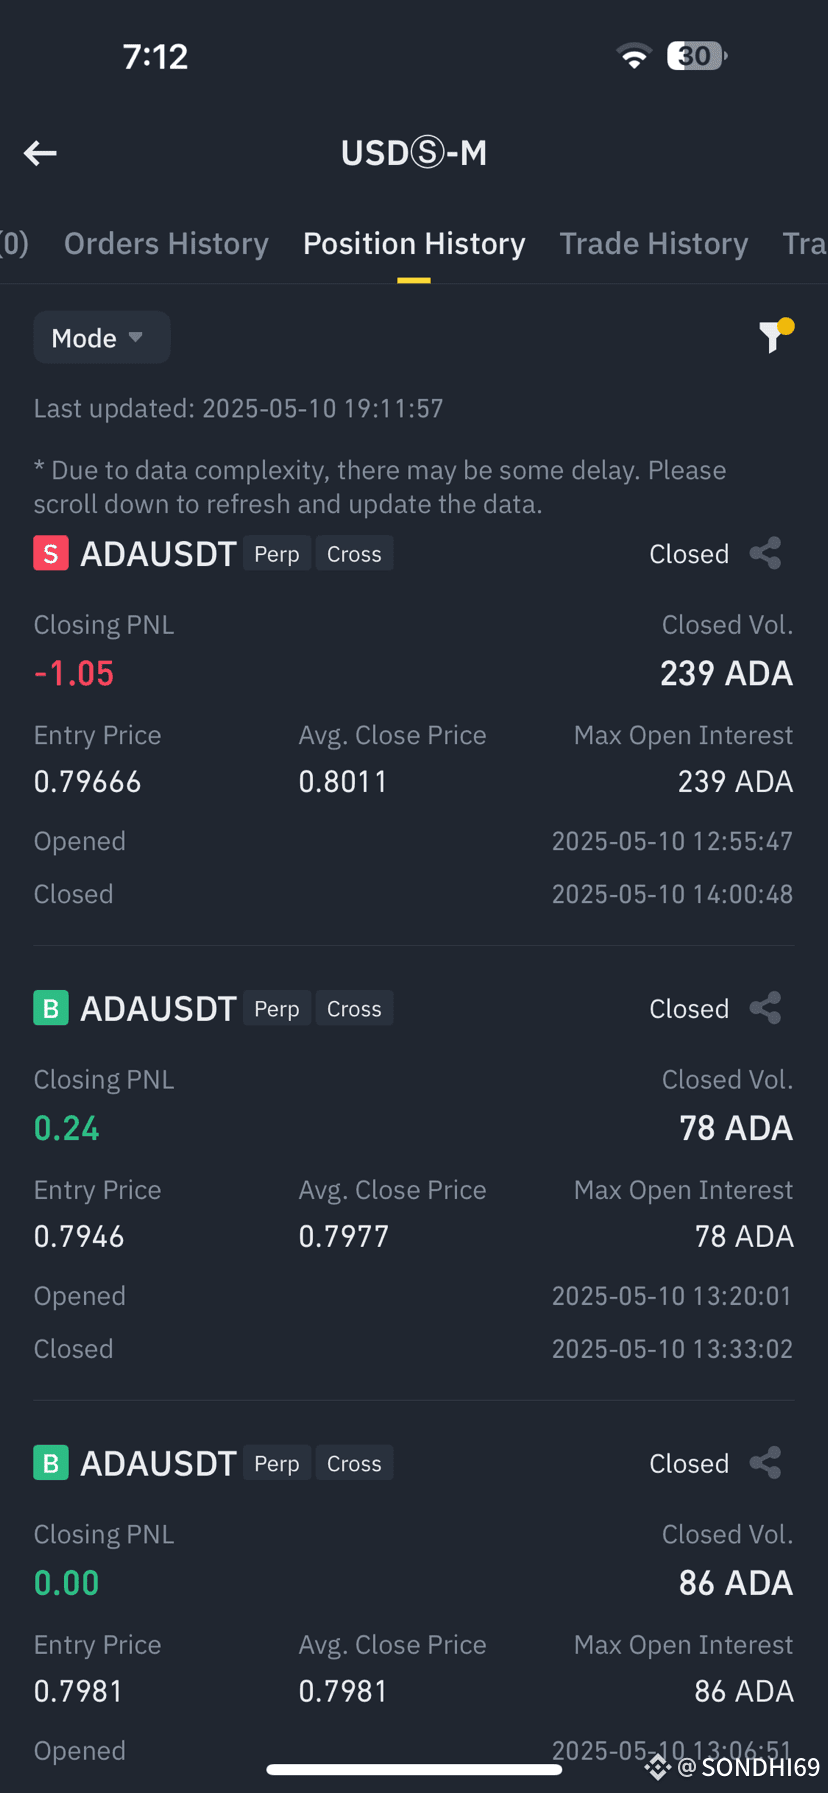This screenshot has width=828, height=1793.
Task: Tap the home indicator bar at bottom
Action: [x=414, y=1769]
